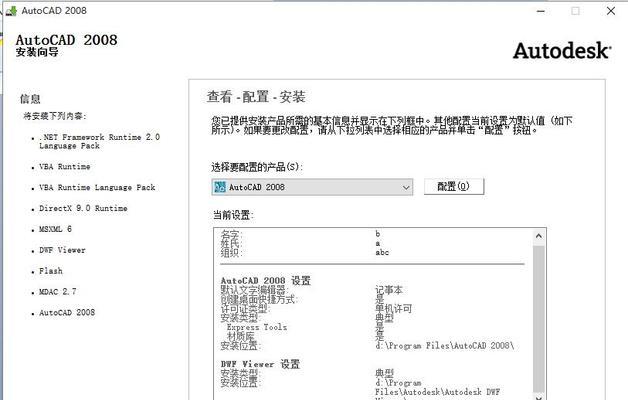Click the '选择要配置的产品(S):' label

(257, 167)
